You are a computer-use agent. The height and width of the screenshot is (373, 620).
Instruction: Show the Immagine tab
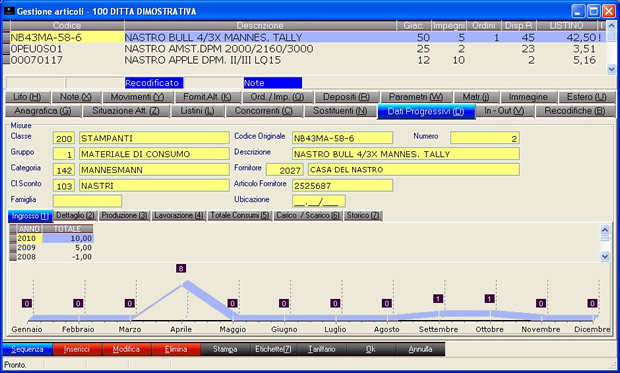528,97
